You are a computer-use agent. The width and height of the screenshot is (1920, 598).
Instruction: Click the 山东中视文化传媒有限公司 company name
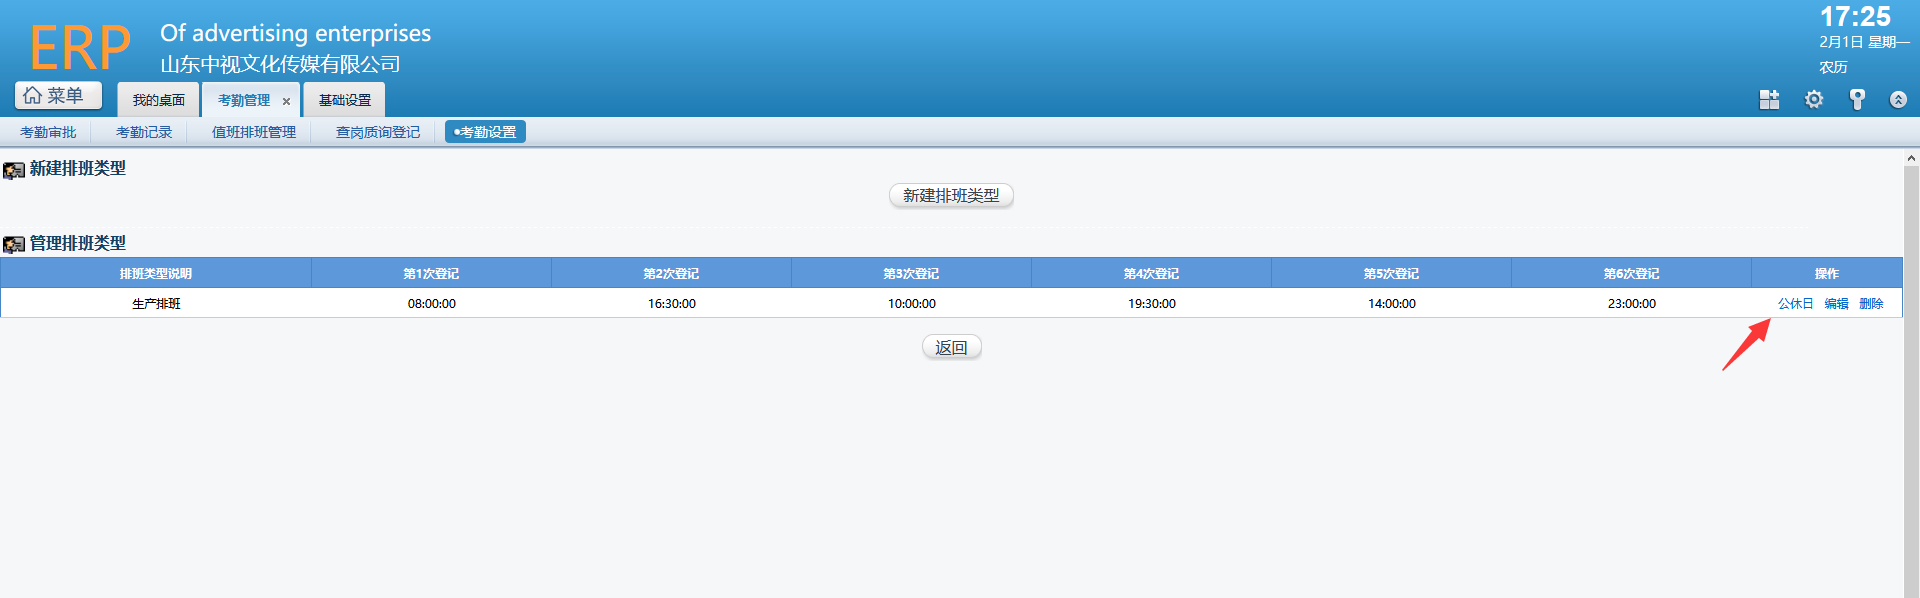click(280, 64)
